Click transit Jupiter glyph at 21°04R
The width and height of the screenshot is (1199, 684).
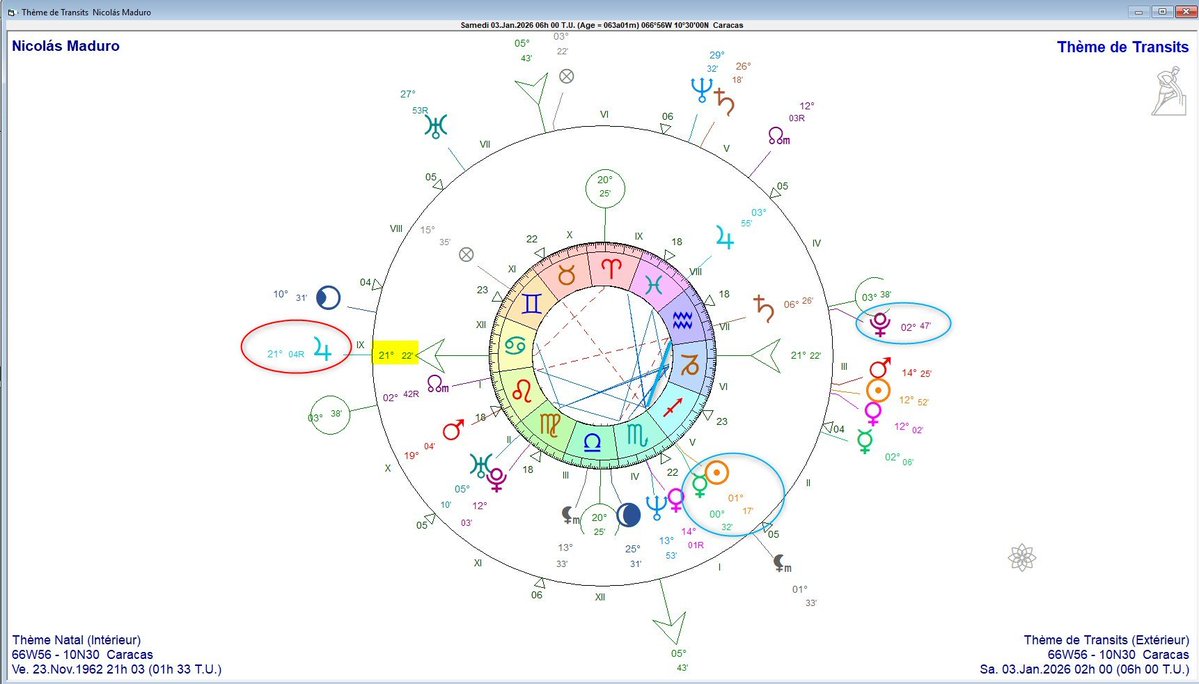323,350
